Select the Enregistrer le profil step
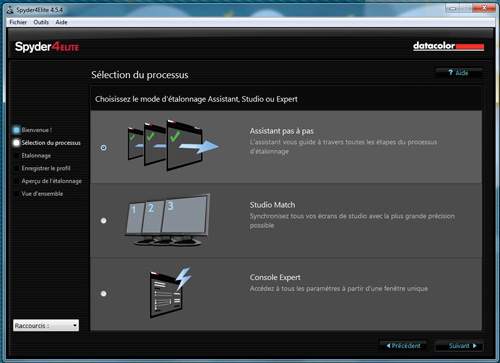 tap(42, 168)
